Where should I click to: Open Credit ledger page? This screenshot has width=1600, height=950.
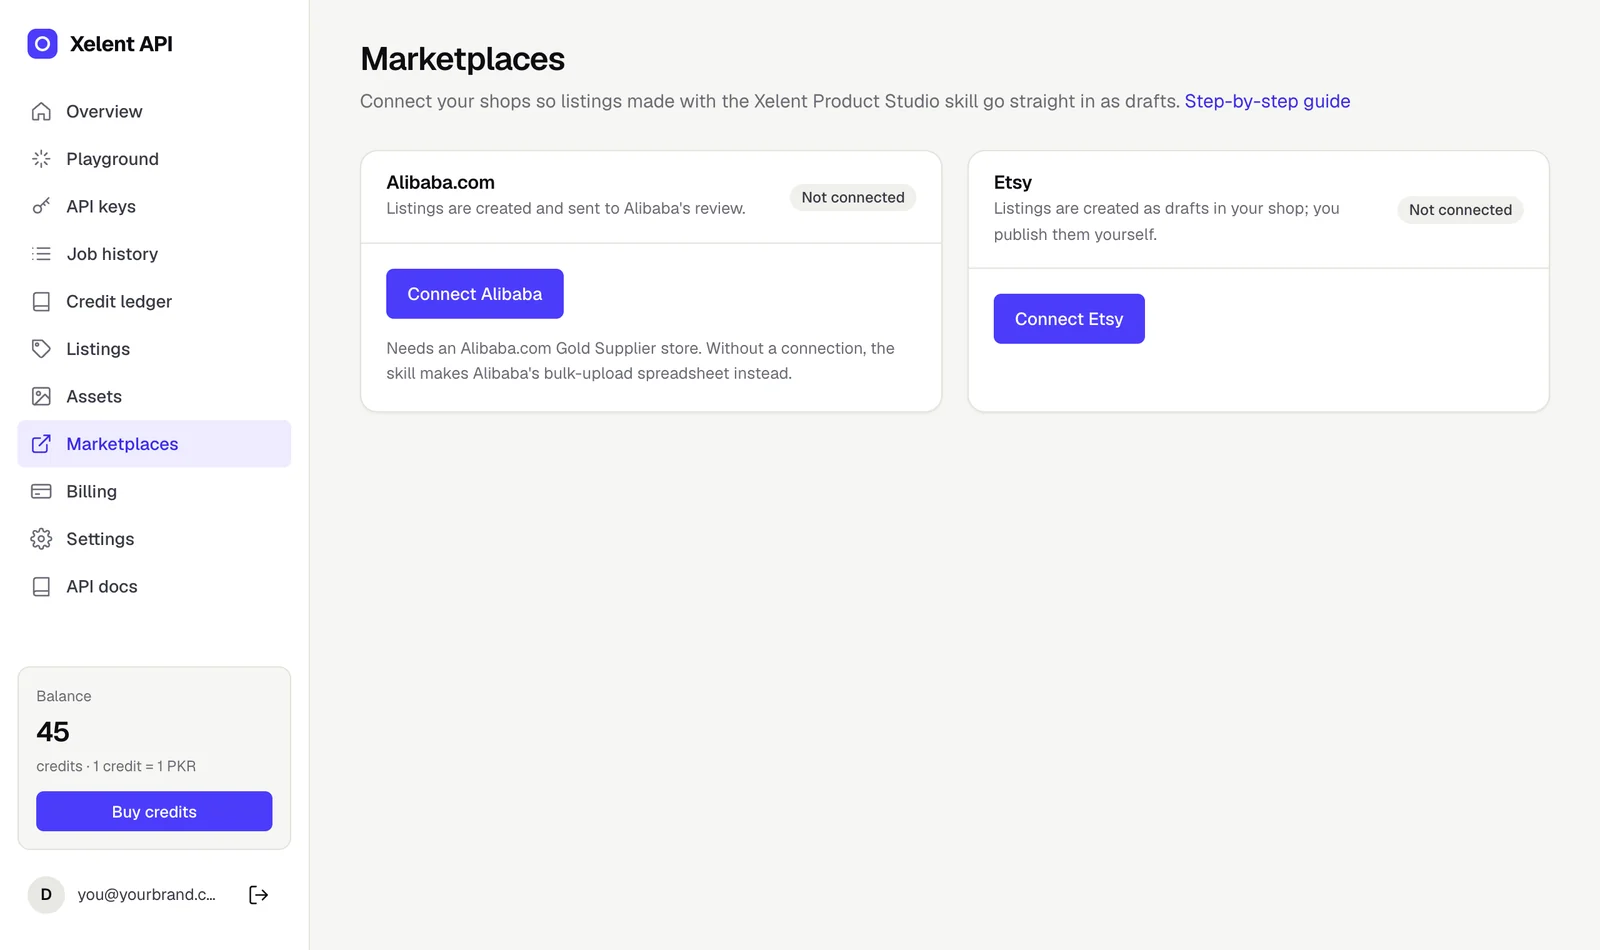[x=154, y=301]
